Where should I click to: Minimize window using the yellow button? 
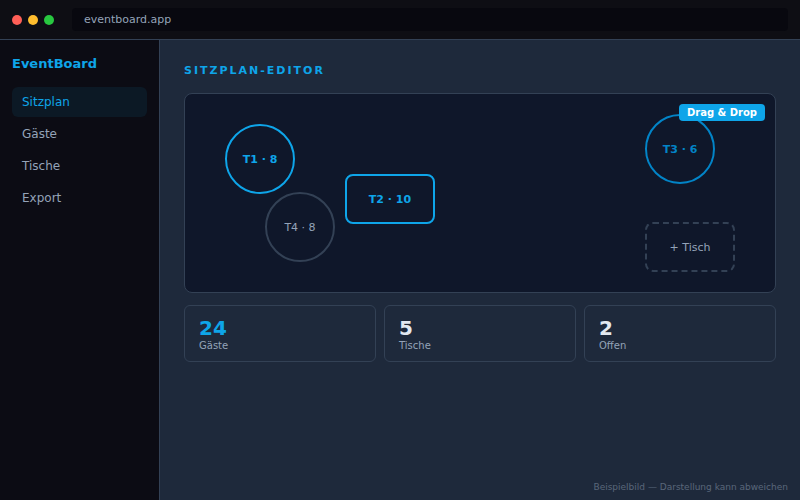[33, 20]
